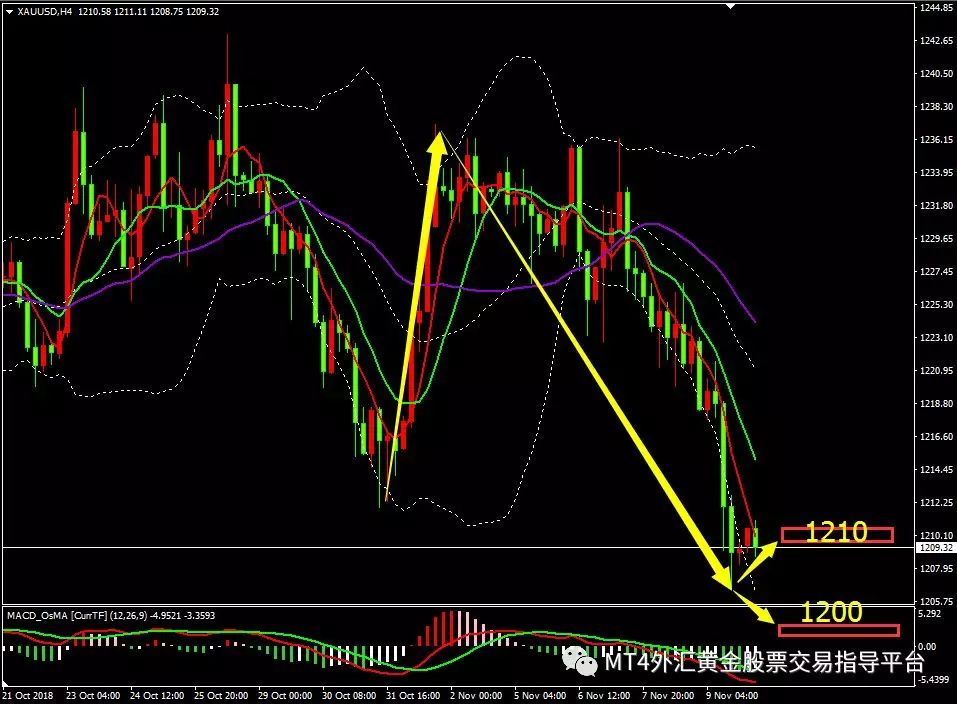This screenshot has width=957, height=704.
Task: Click the 1225.30 label on price axis
Action: (935, 305)
